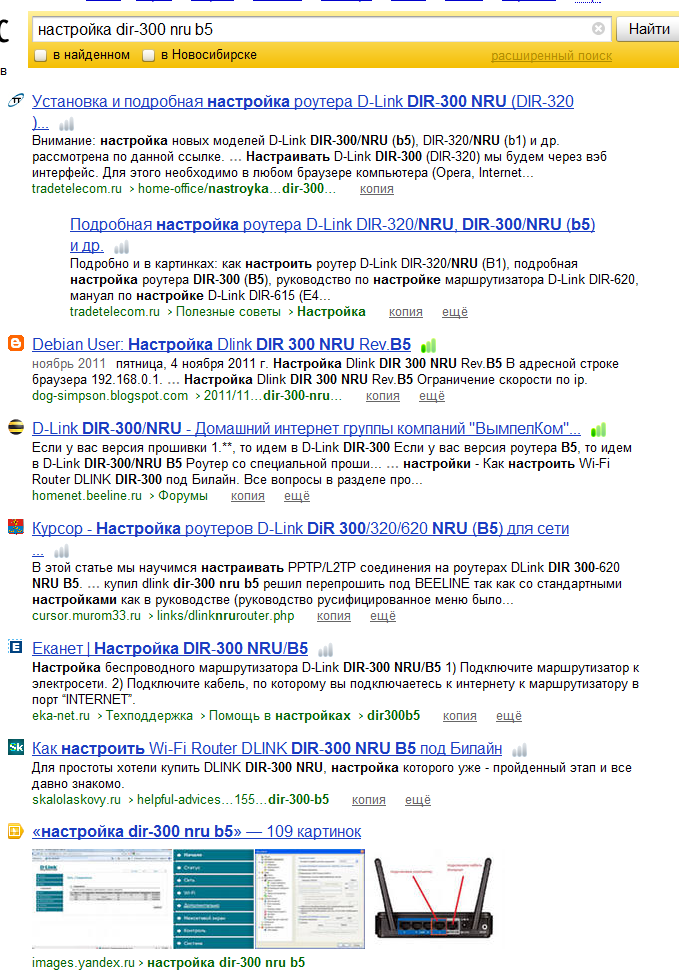Open the копия link of the cursor.murom33.ru result
This screenshot has height=978, width=679.
[x=334, y=616]
